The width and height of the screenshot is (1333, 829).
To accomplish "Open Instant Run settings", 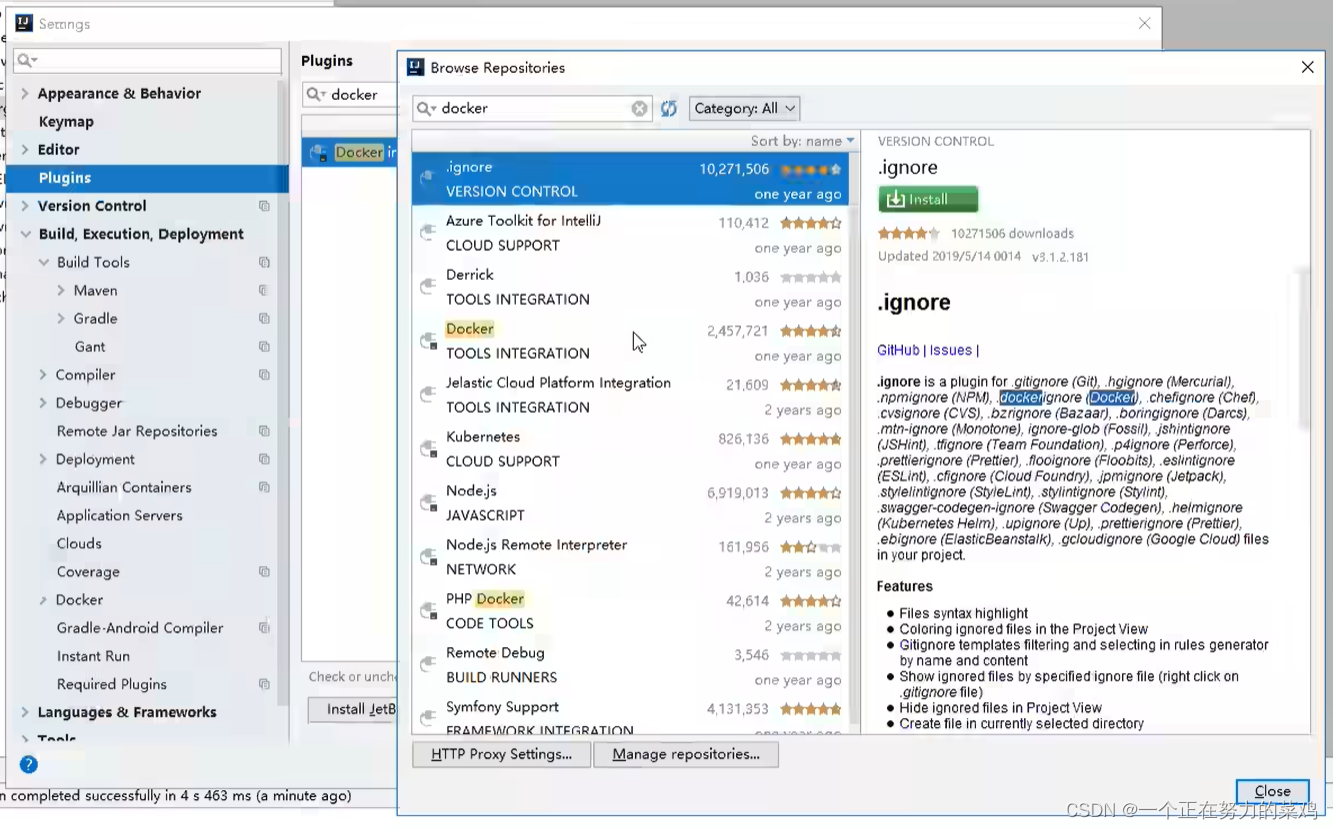I will pos(93,656).
